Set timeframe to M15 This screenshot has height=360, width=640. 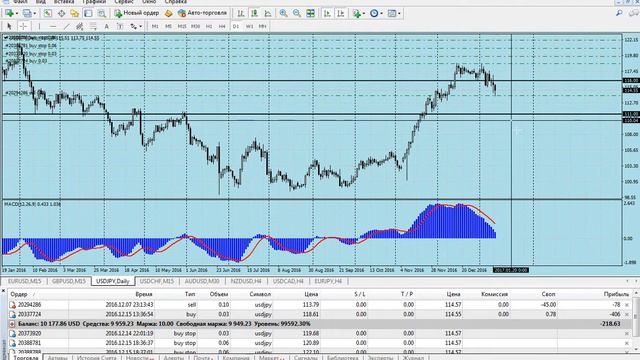pos(182,26)
